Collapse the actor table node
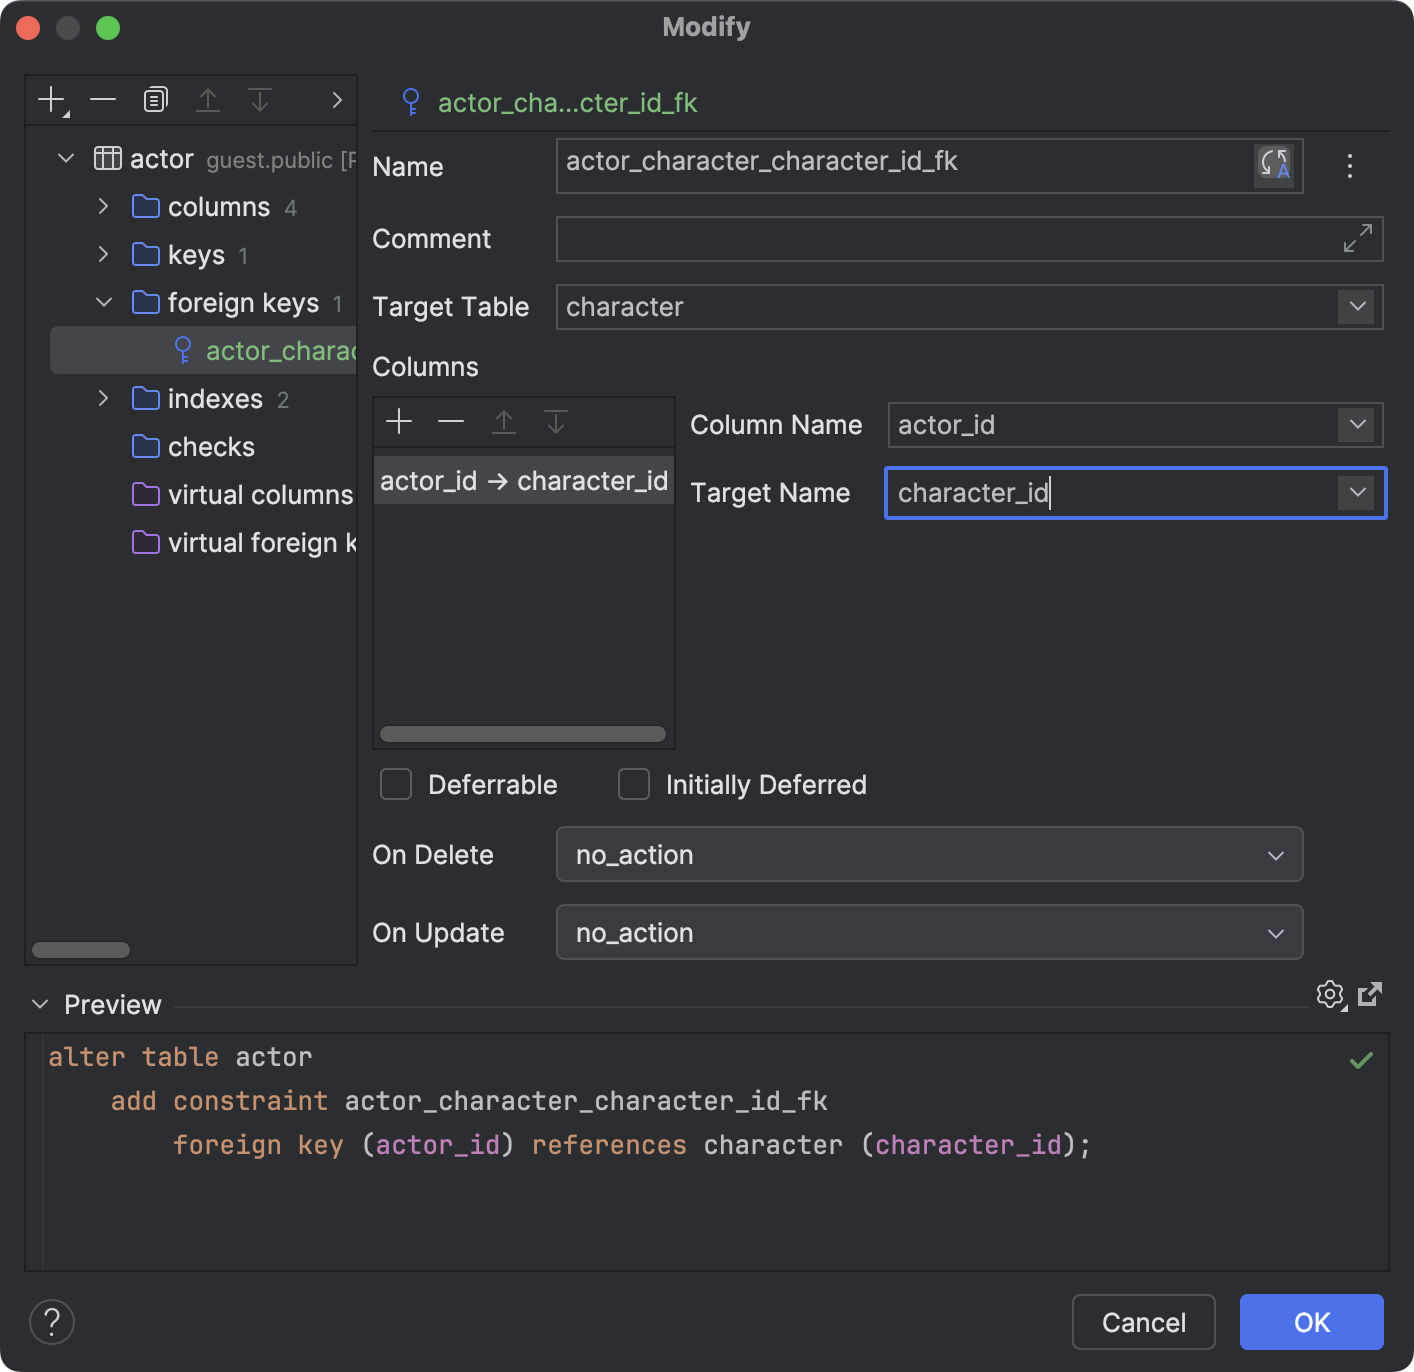1414x1372 pixels. point(65,158)
